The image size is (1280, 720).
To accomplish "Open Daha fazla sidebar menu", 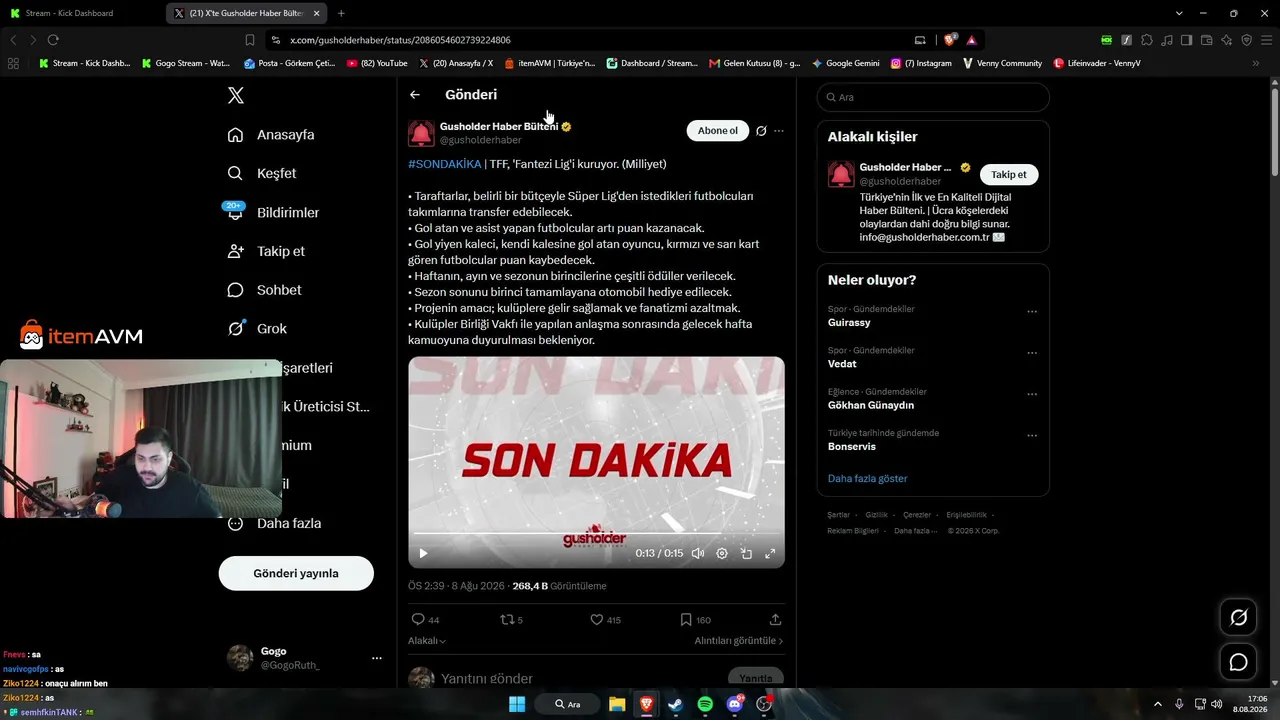I will tap(274, 523).
